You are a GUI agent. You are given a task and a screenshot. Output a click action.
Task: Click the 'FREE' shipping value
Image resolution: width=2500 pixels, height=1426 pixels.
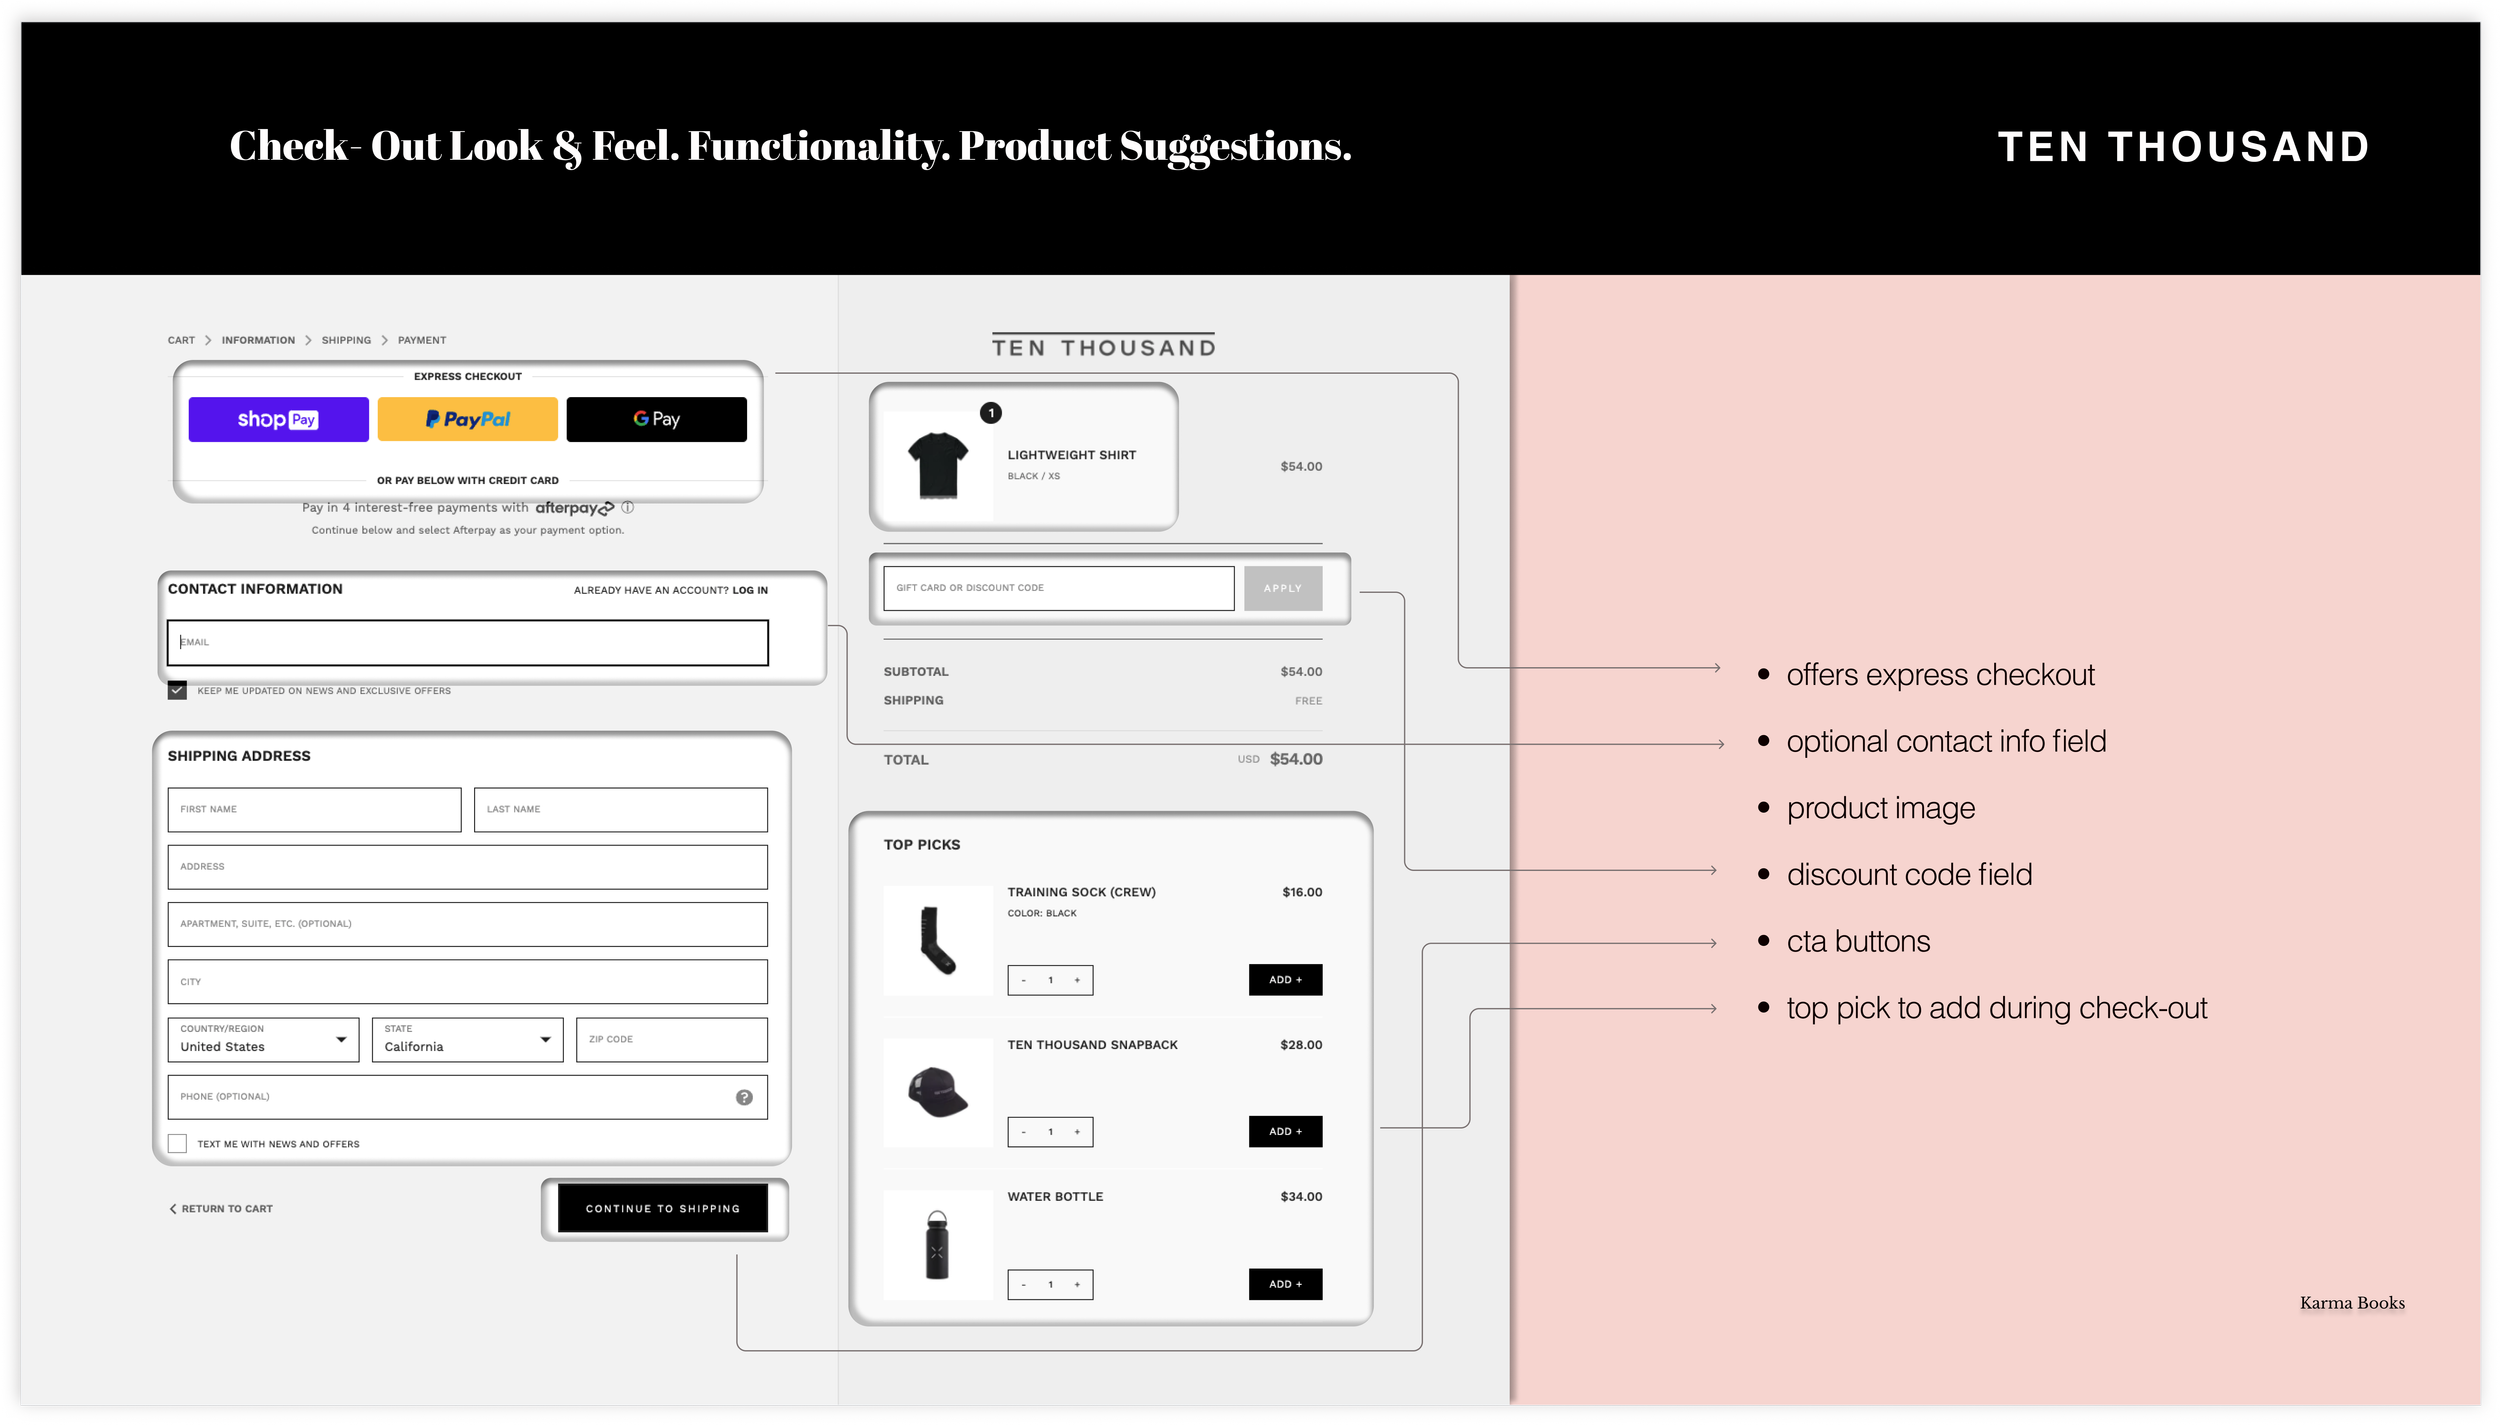pos(1308,701)
